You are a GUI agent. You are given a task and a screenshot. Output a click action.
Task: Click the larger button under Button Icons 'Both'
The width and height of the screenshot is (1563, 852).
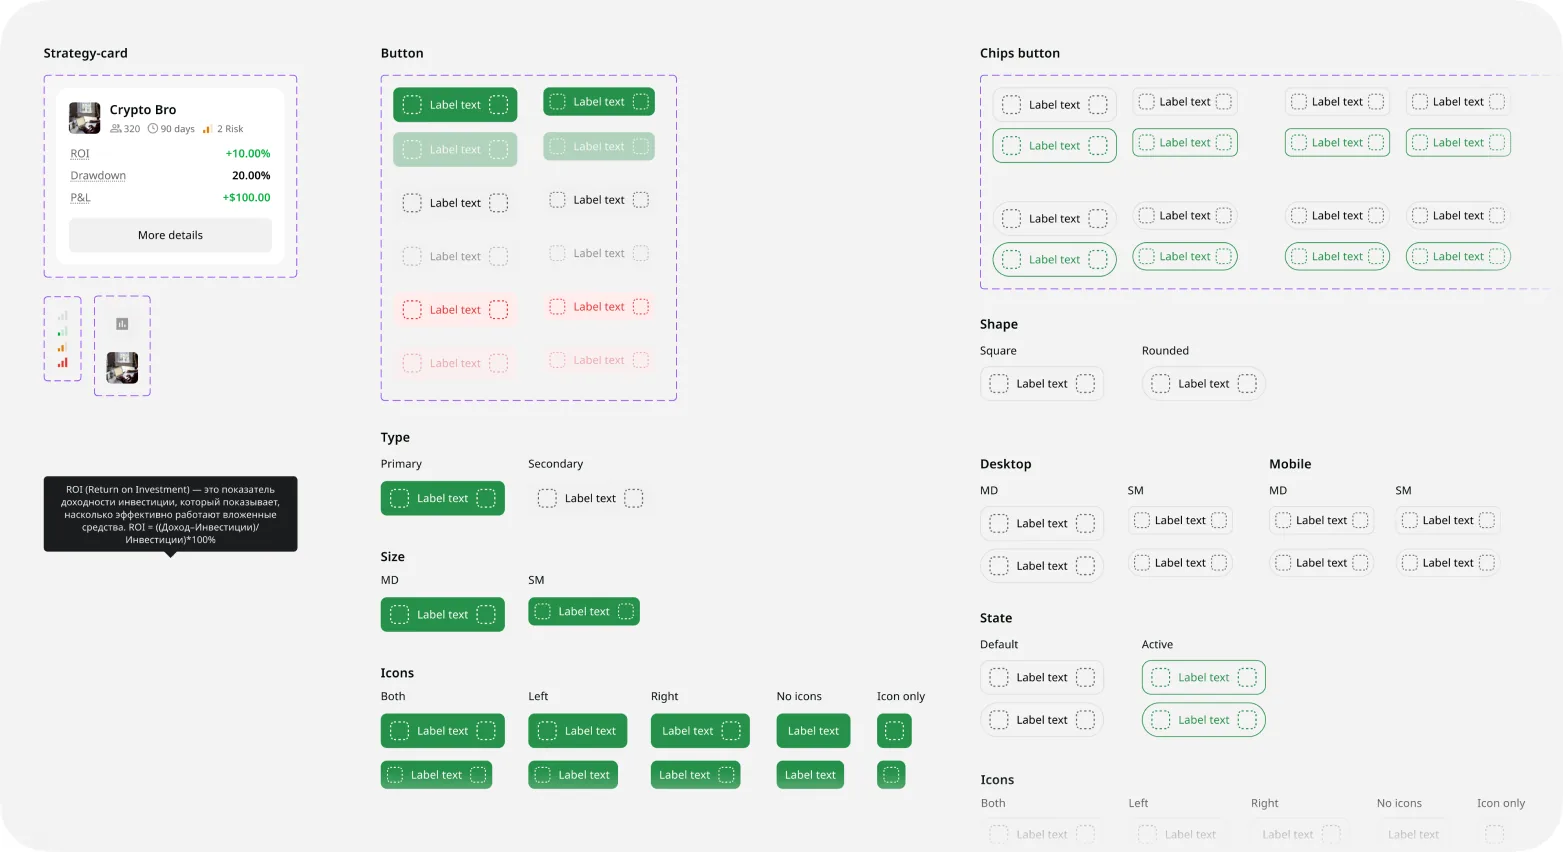pos(442,731)
